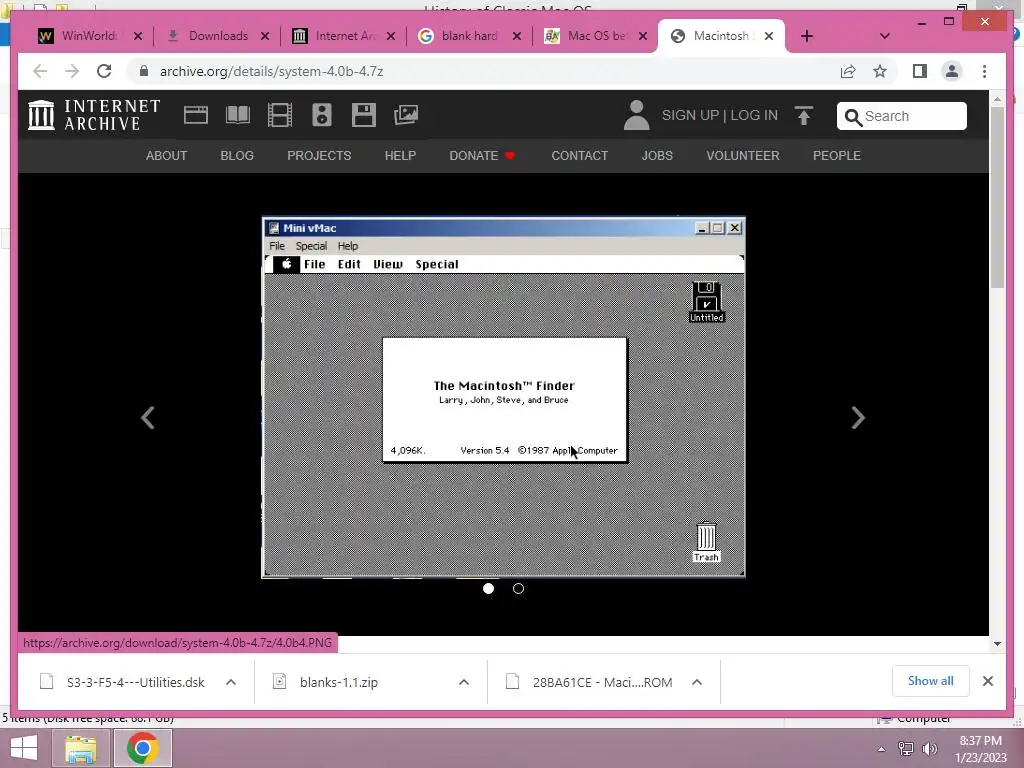Open Chrome three-dot menu

point(984,71)
